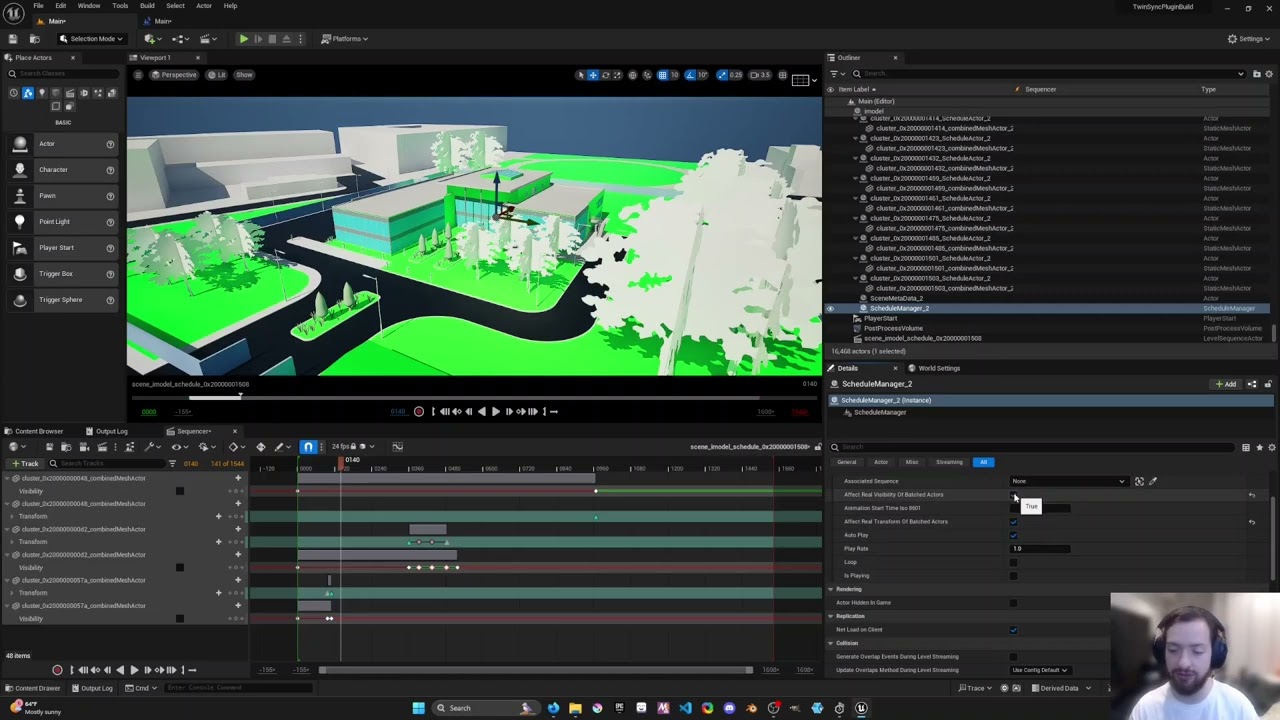Open the Tools menu
This screenshot has height=720, width=1280.
pyautogui.click(x=120, y=6)
